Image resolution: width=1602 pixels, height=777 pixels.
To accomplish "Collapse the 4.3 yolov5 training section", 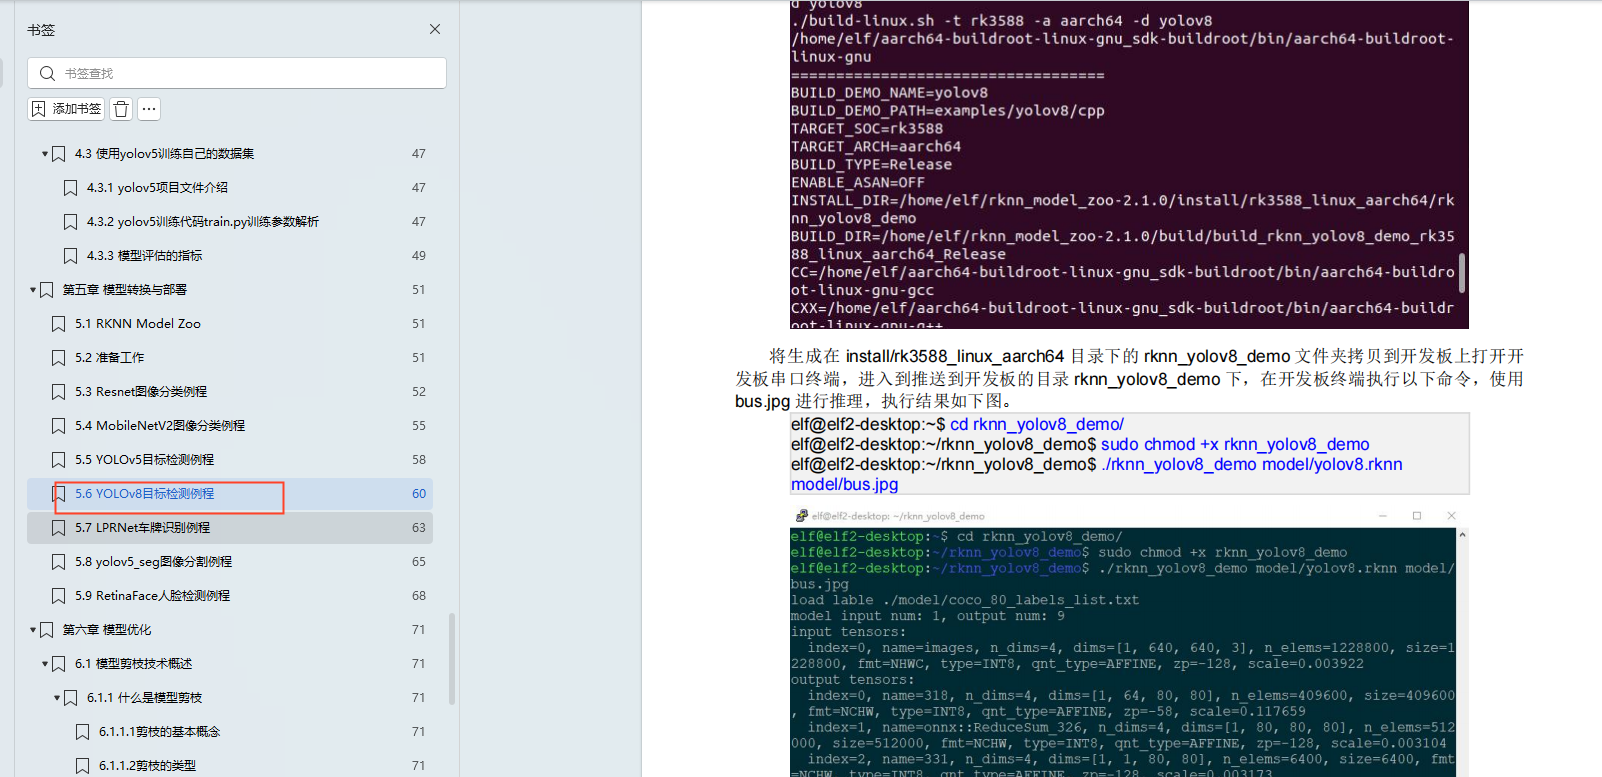I will point(45,154).
